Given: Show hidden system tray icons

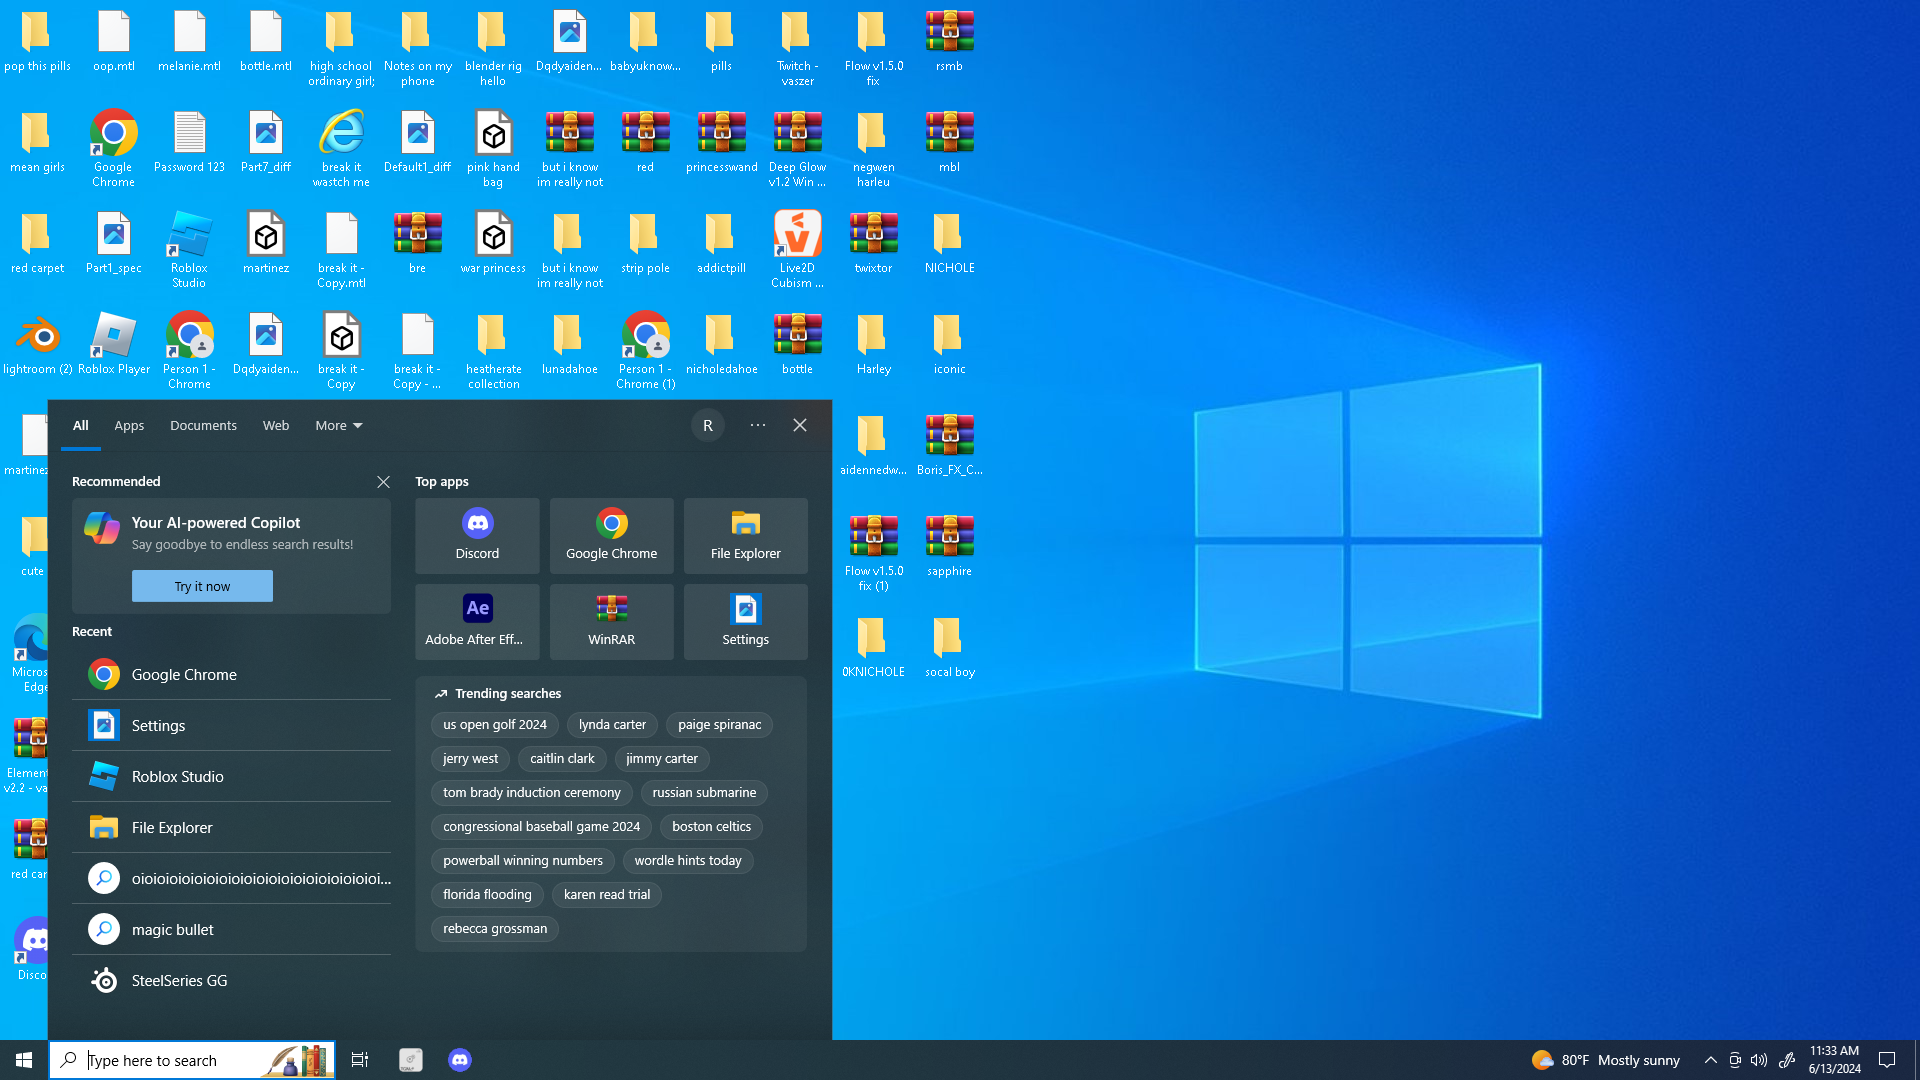Looking at the screenshot, I should click(1710, 1060).
